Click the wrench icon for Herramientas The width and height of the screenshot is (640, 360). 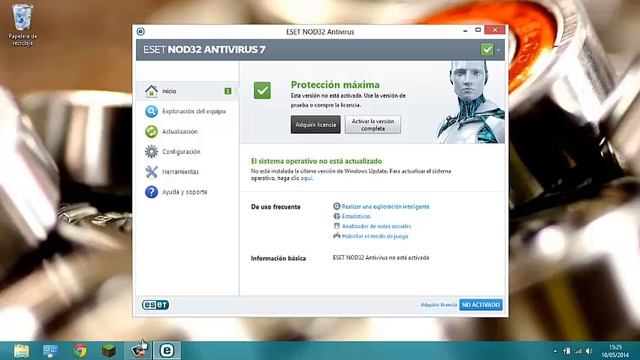click(151, 172)
